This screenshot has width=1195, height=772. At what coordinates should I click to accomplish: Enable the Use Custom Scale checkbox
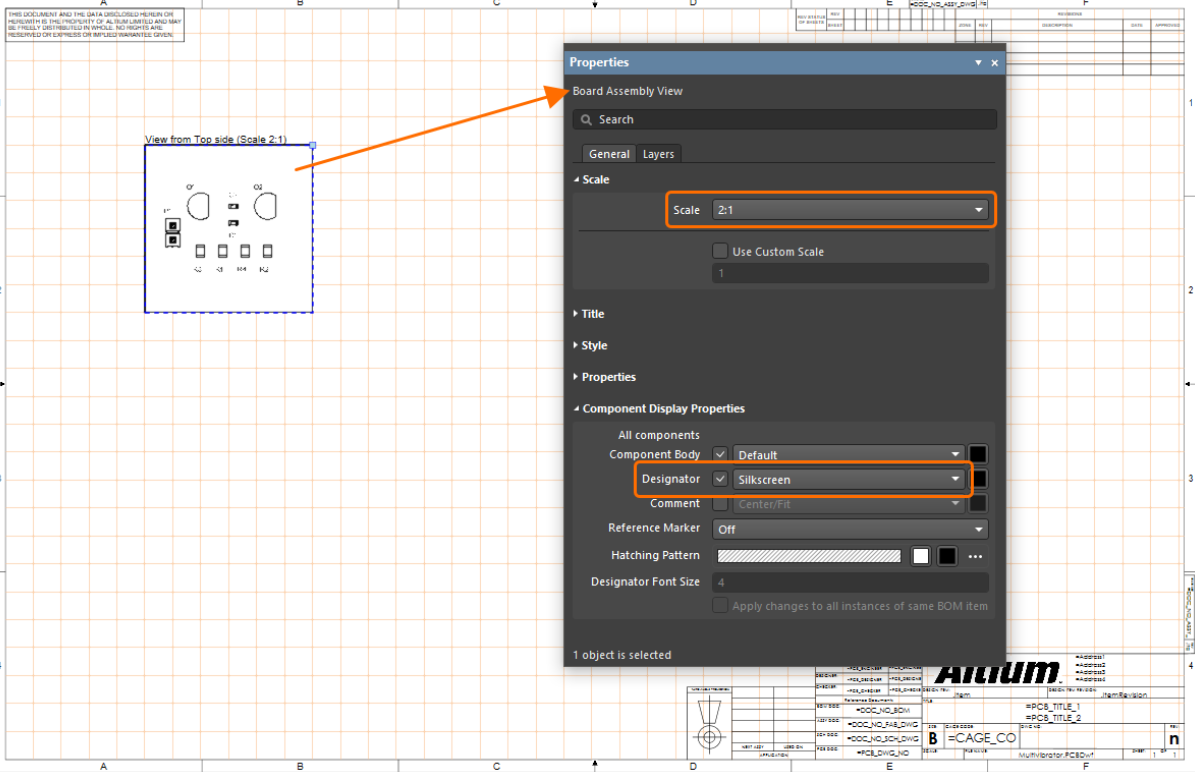(x=720, y=252)
